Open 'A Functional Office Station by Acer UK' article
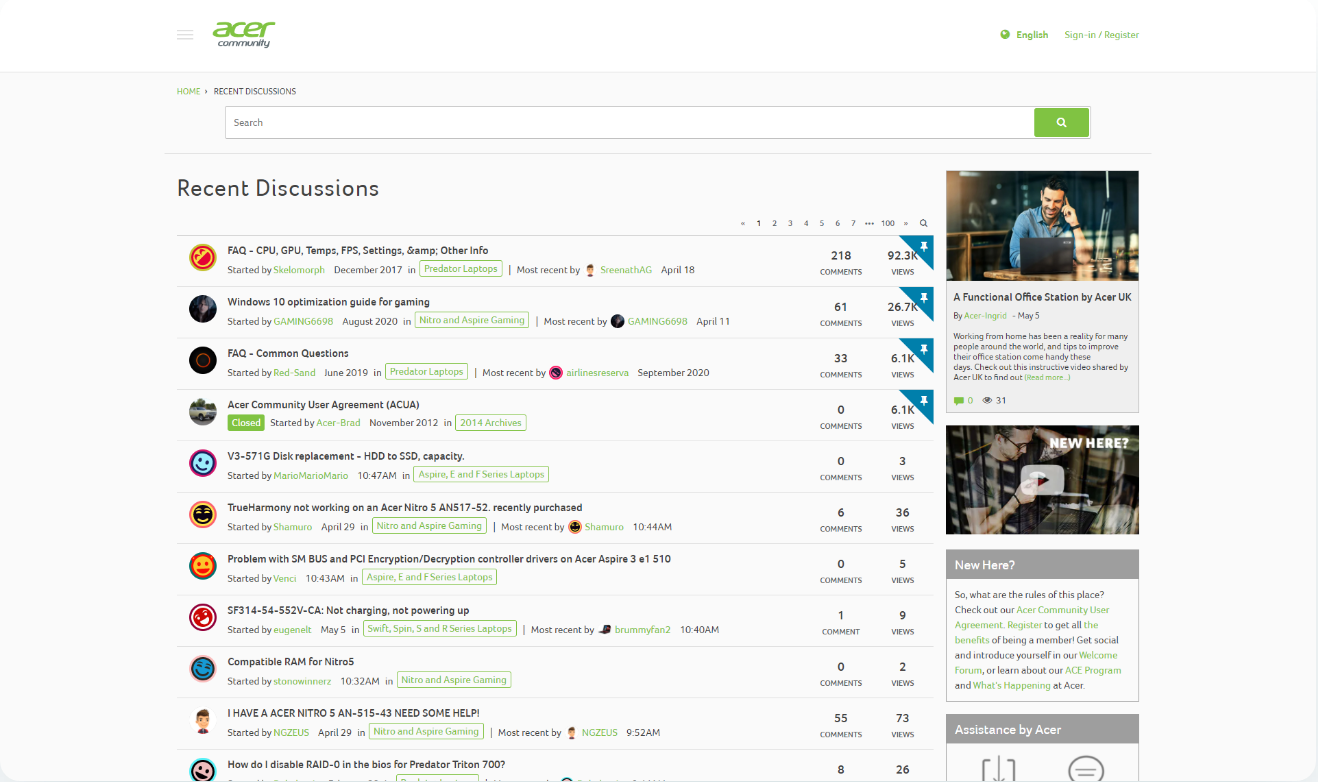Viewport: 1318px width, 782px height. (x=1042, y=297)
